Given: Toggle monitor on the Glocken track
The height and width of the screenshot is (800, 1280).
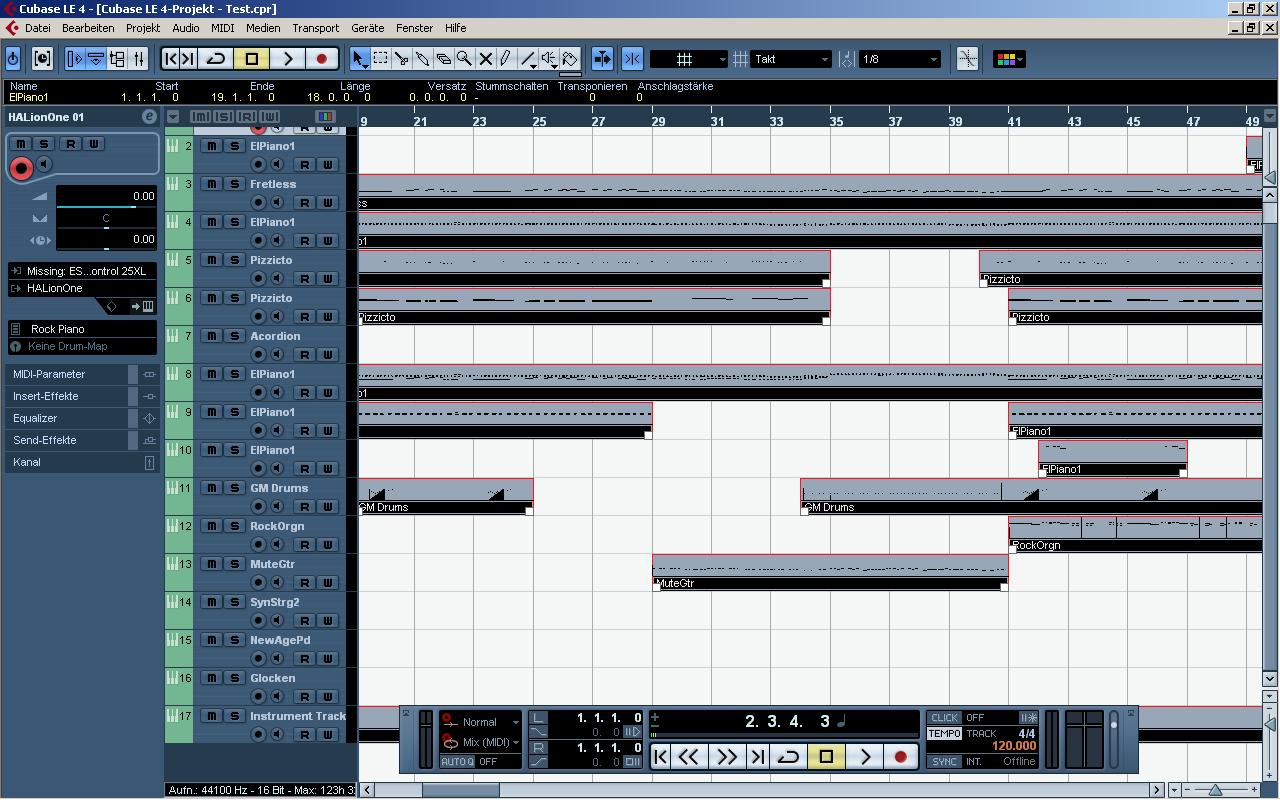Looking at the screenshot, I should coord(277,696).
